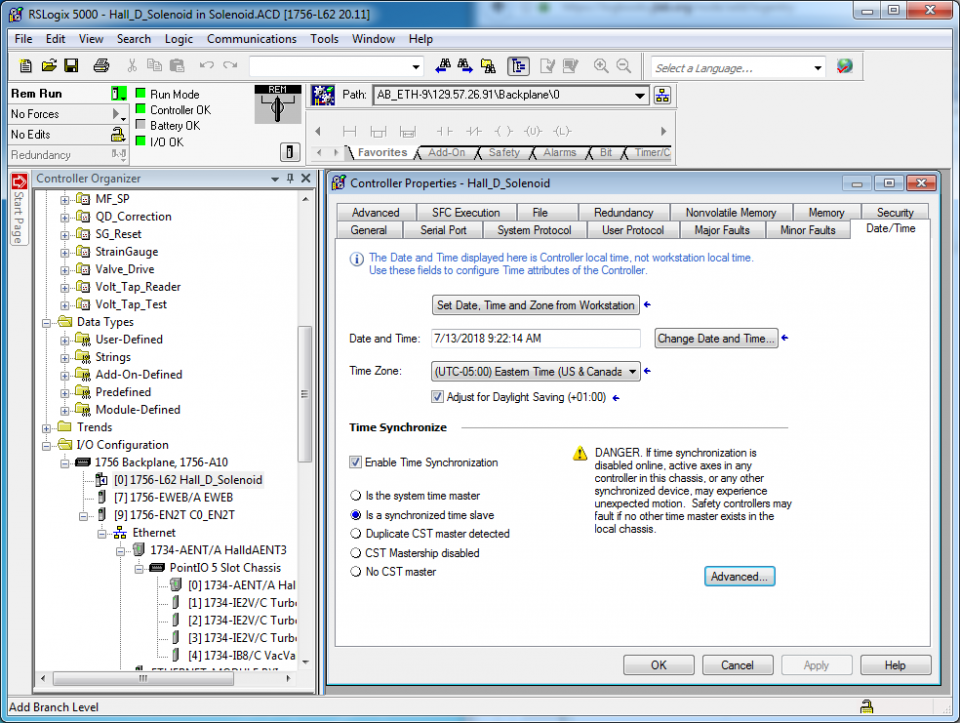Open the Advanced time sync button

click(739, 577)
